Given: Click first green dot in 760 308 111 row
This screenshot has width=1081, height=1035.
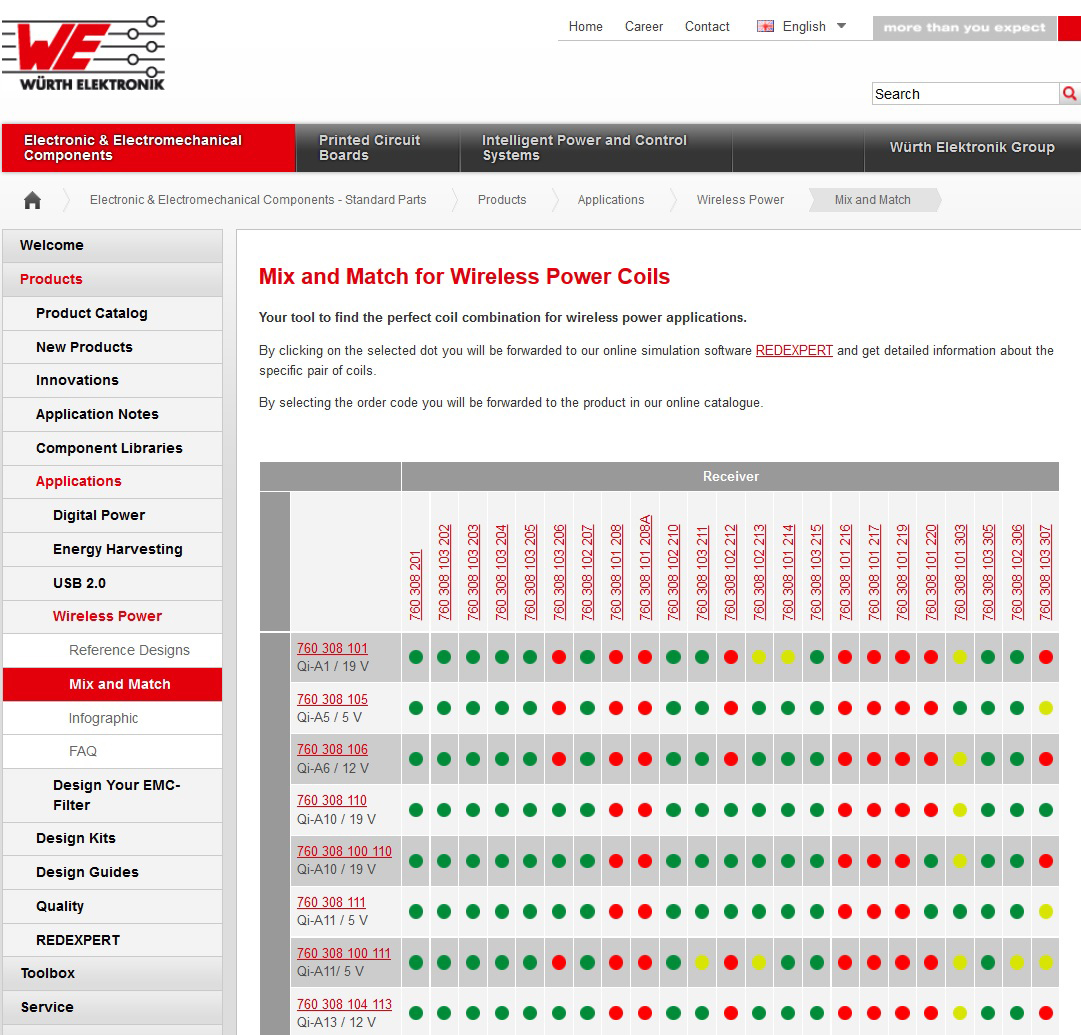Looking at the screenshot, I should (416, 911).
